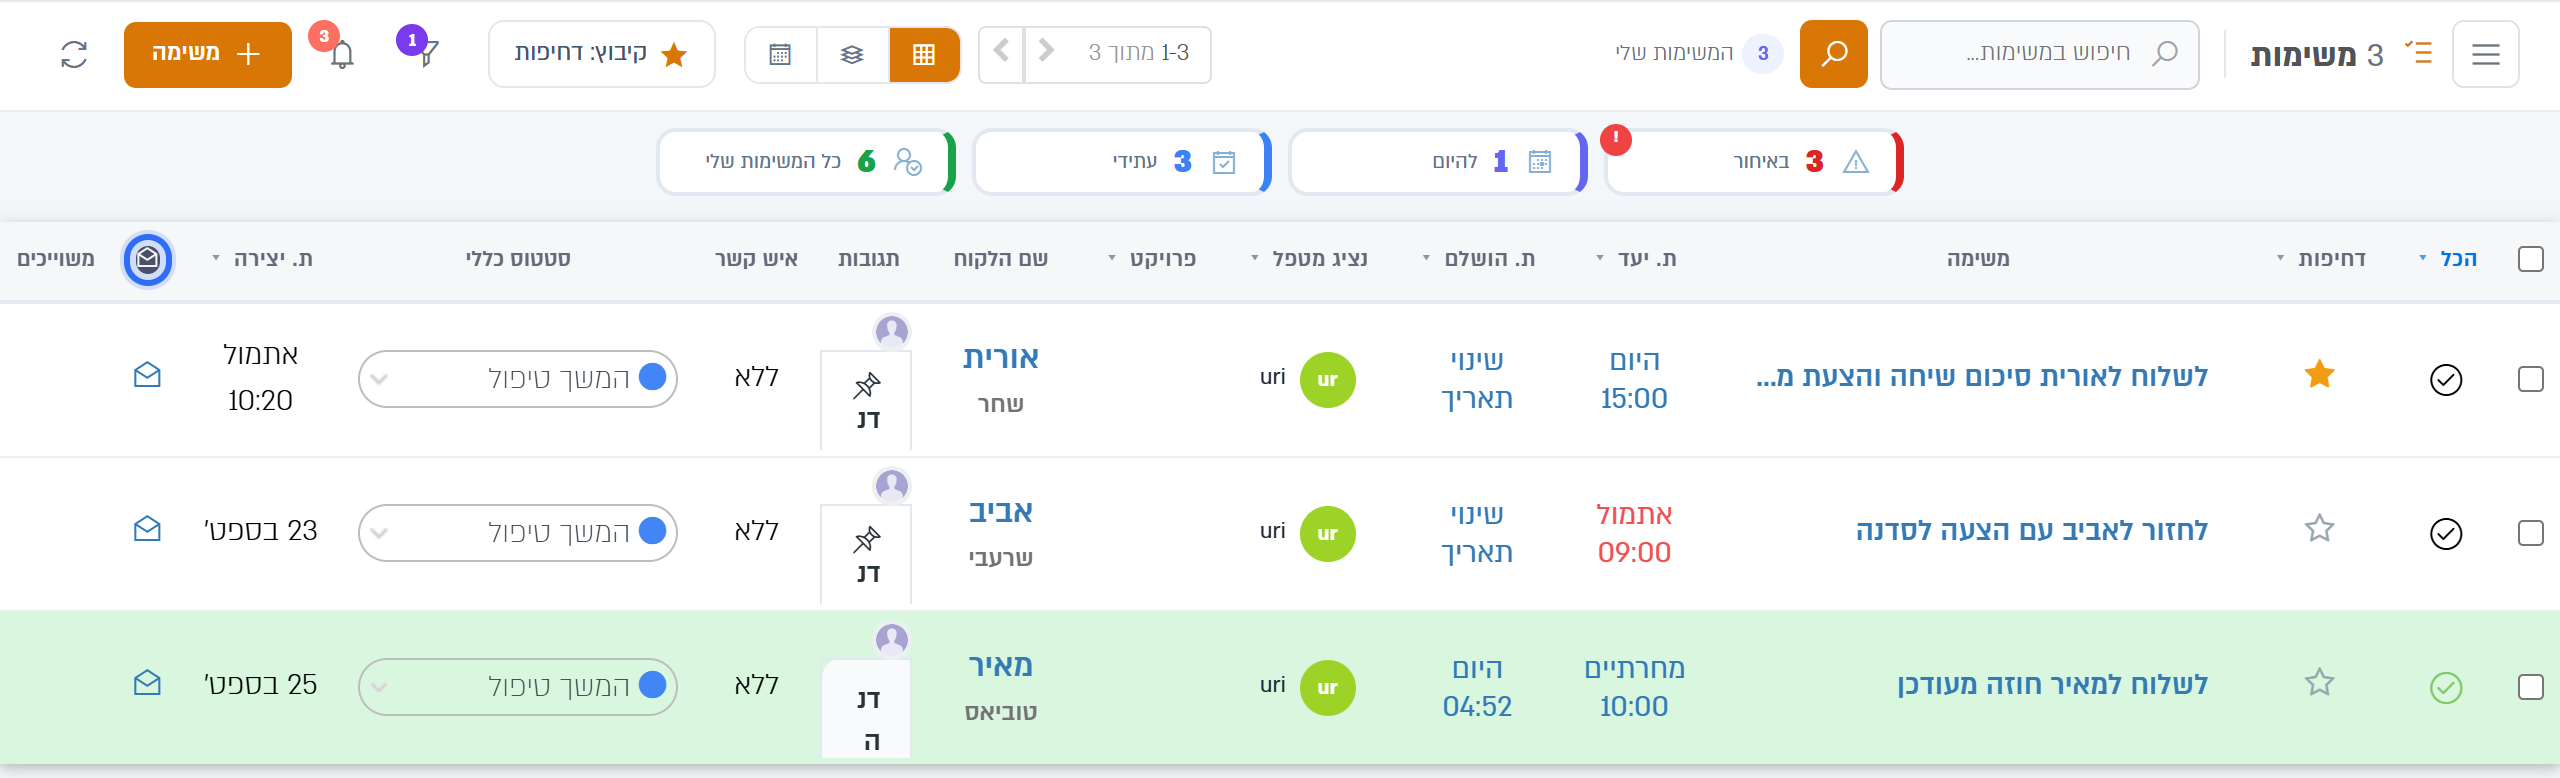Click the orange search button
Screen dimensions: 2560x778
pyautogui.click(x=1834, y=54)
